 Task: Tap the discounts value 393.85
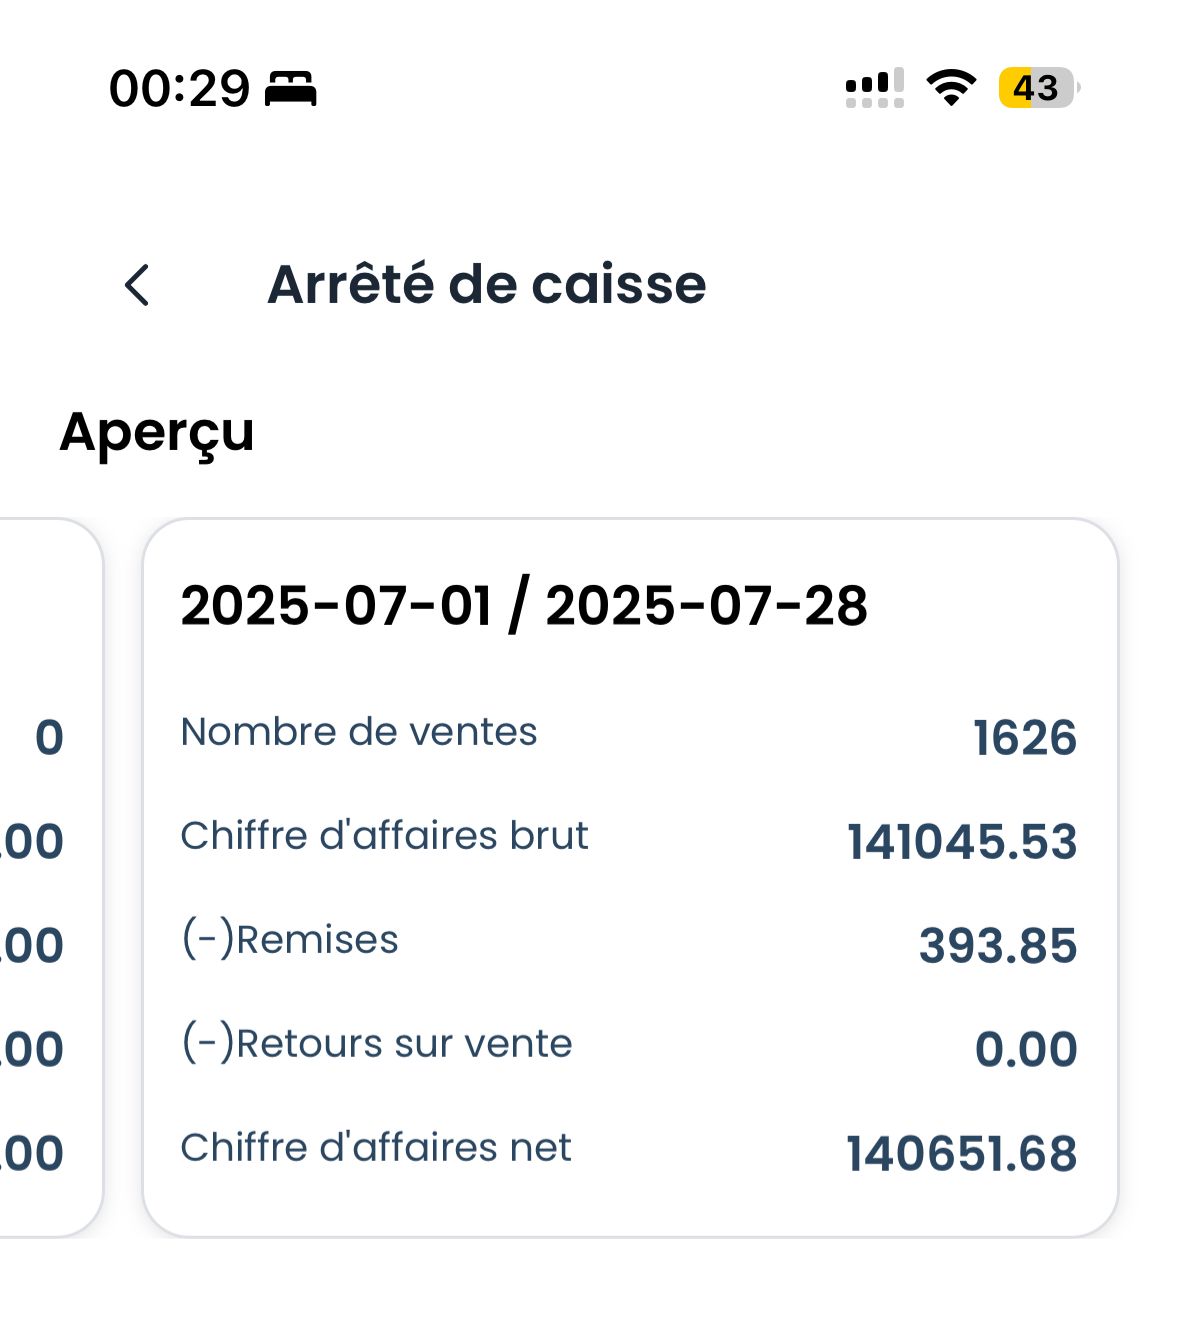(x=998, y=946)
